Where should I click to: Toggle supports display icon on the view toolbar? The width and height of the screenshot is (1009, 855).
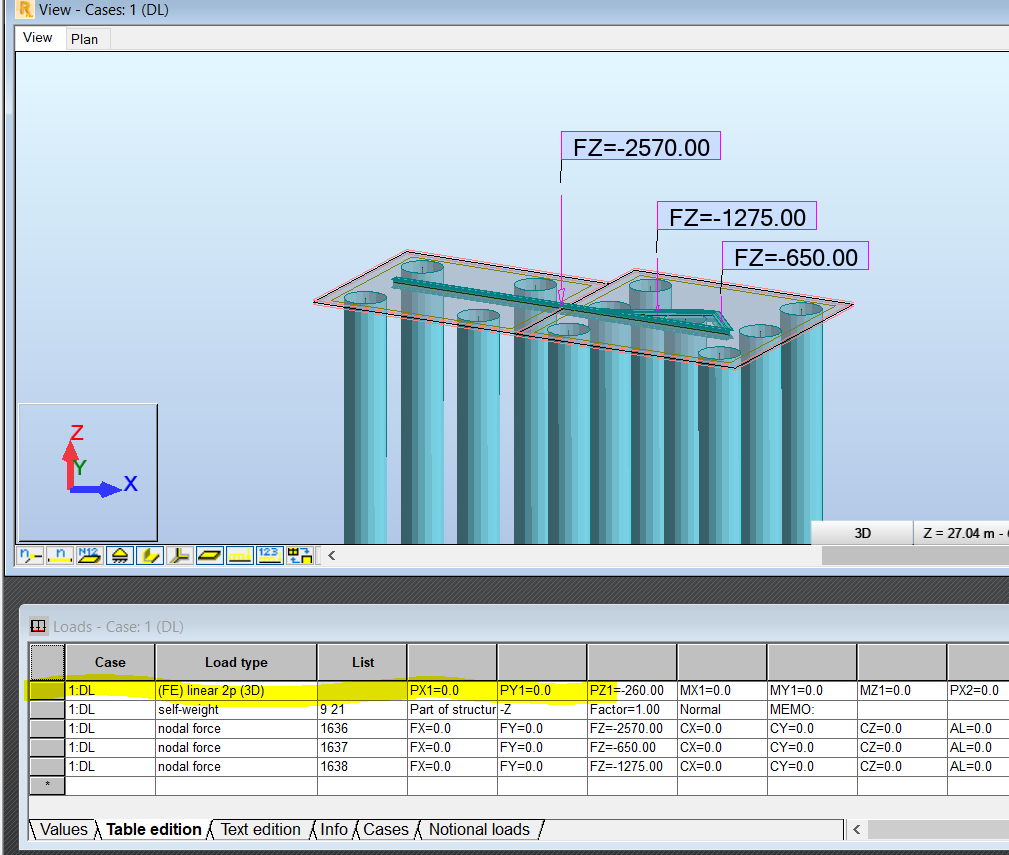(119, 555)
